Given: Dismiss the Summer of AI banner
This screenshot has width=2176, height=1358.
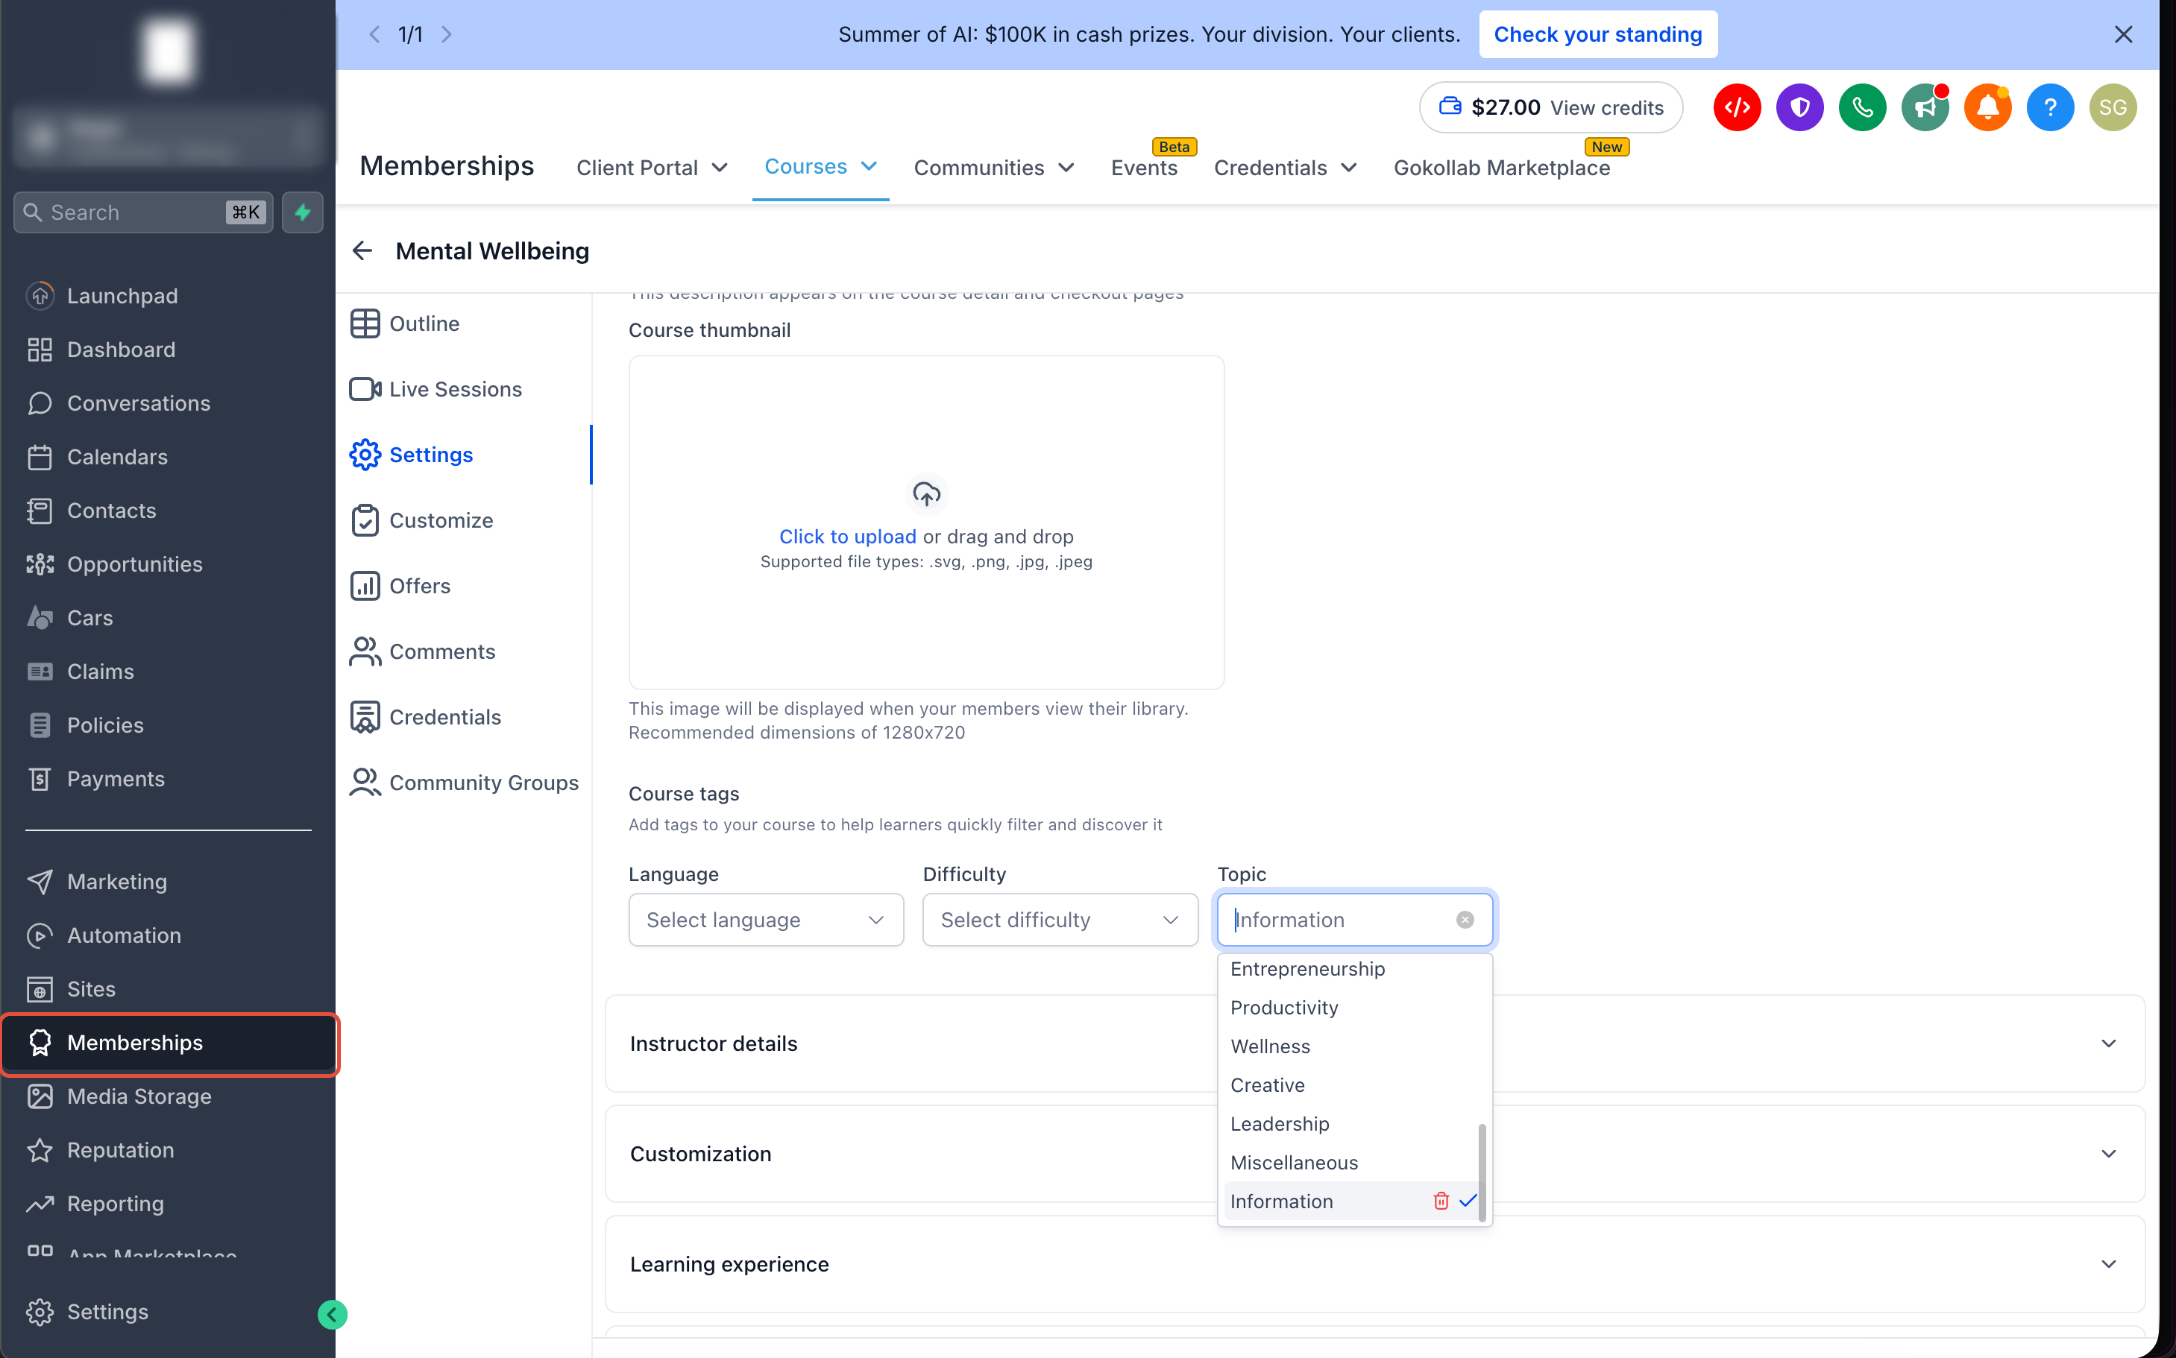Looking at the screenshot, I should (x=2124, y=34).
